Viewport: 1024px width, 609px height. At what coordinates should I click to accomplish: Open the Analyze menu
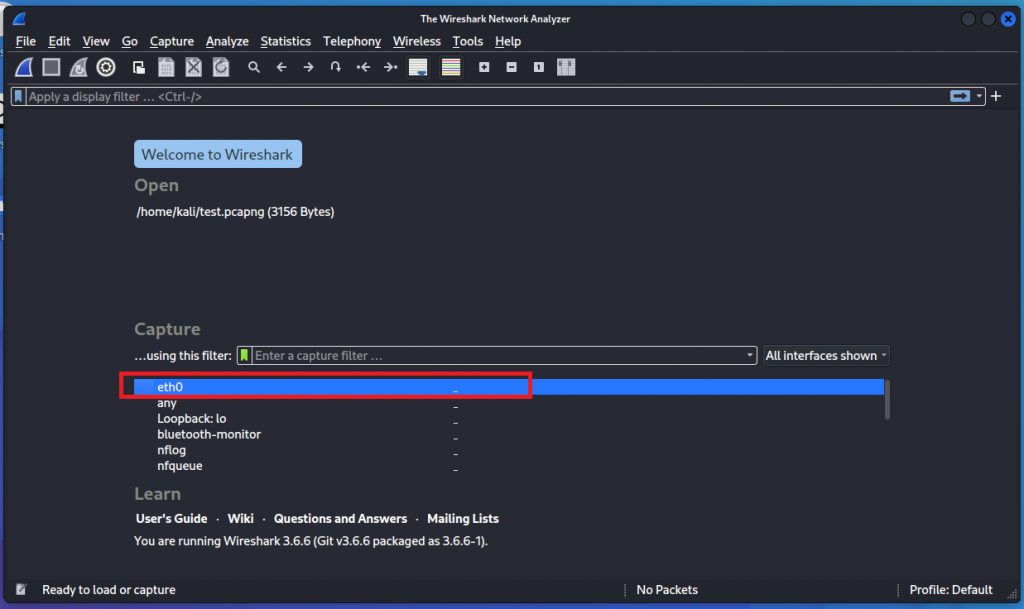[x=227, y=41]
